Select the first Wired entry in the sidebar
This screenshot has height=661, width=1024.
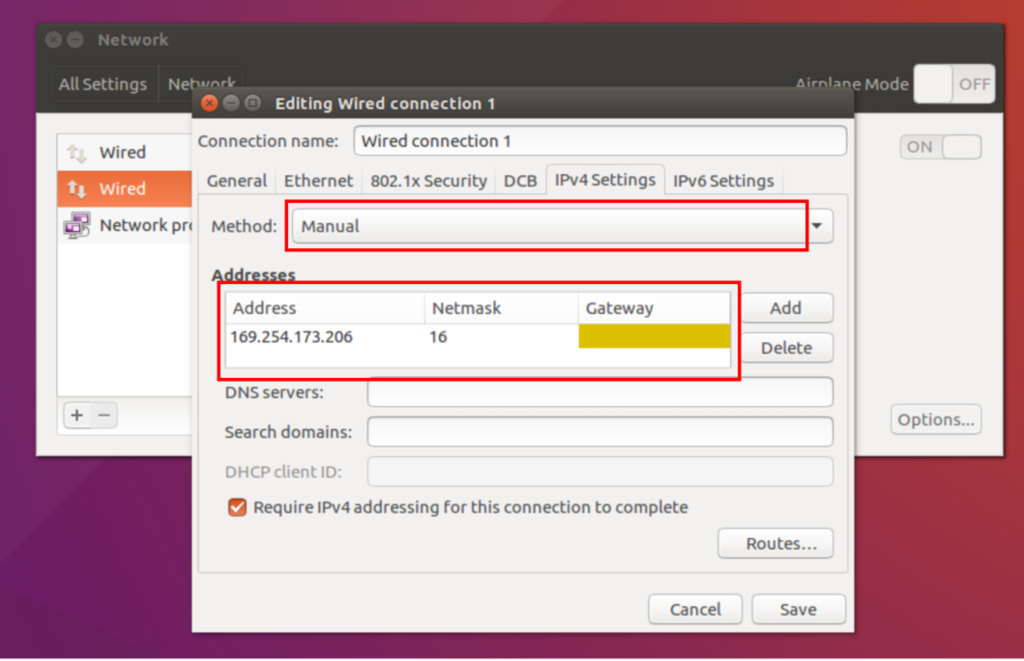coord(125,152)
